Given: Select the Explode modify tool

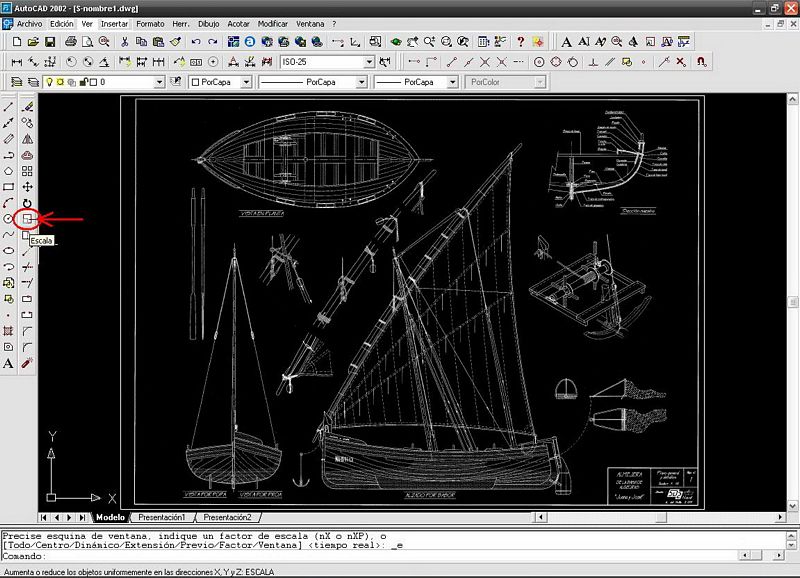Looking at the screenshot, I should pyautogui.click(x=27, y=363).
